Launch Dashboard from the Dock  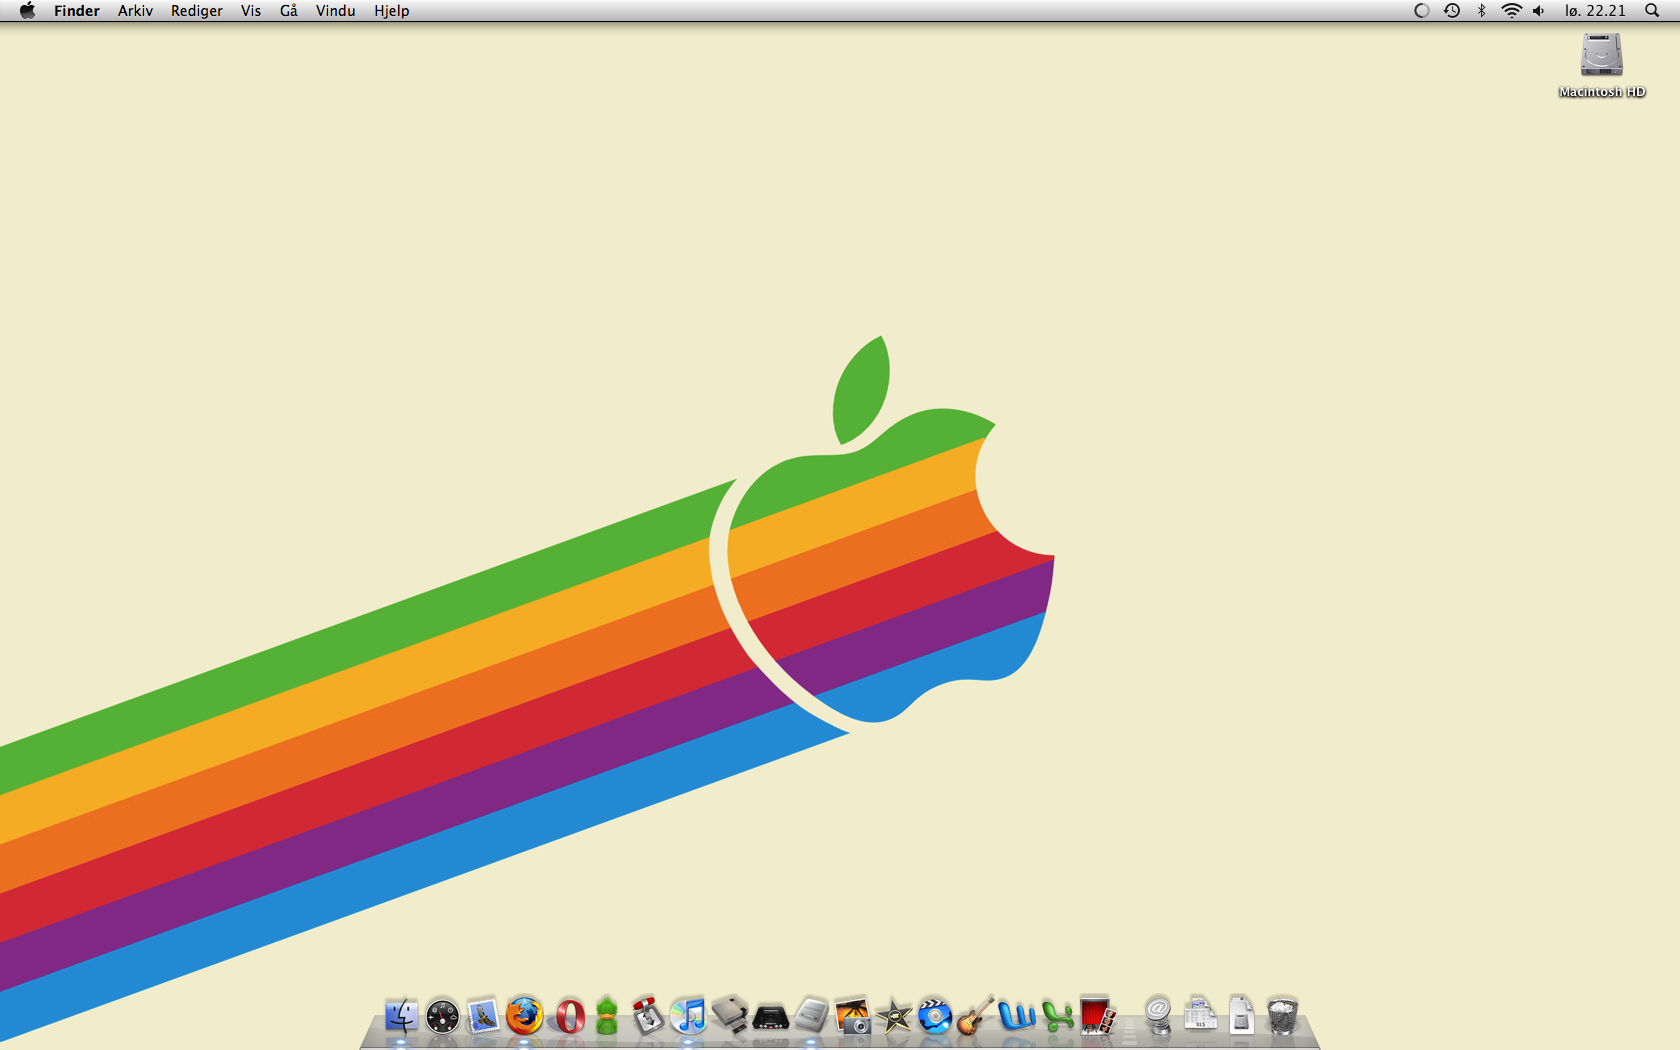[442, 1016]
